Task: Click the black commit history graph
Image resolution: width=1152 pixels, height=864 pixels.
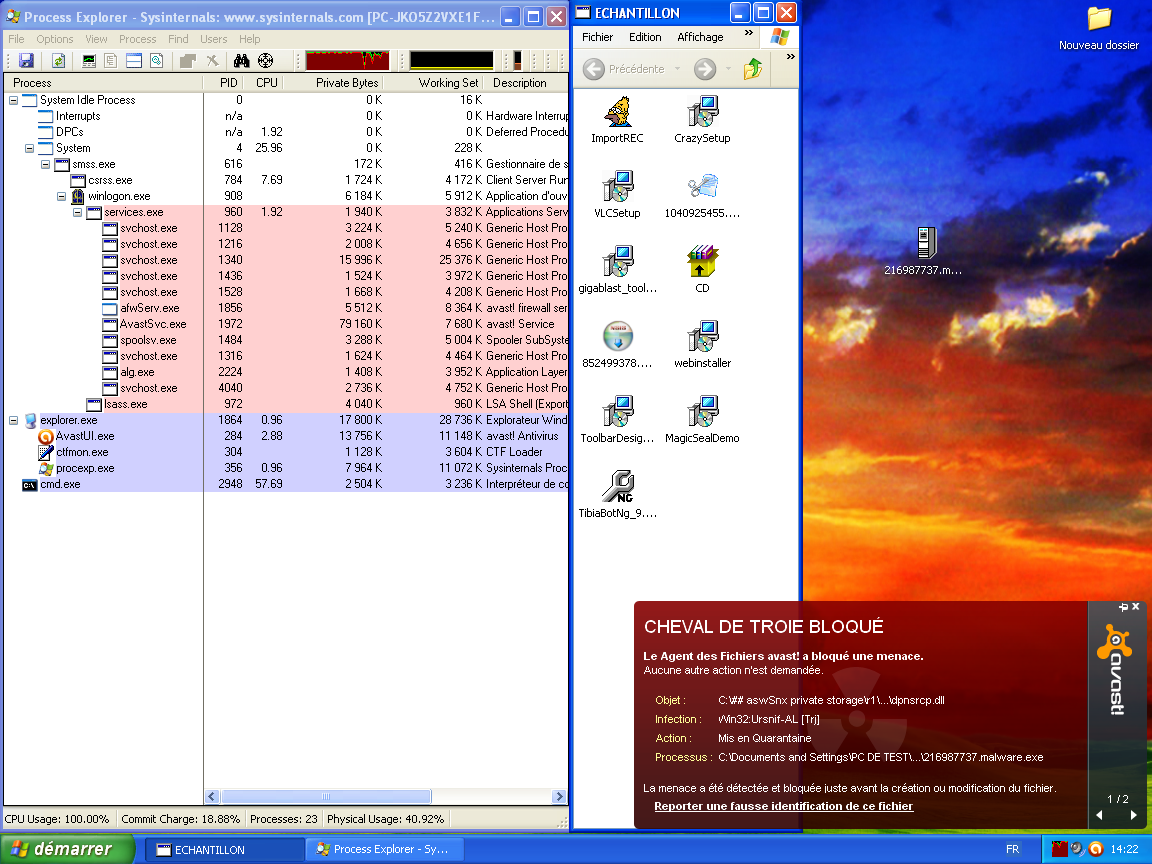Action: [452, 60]
